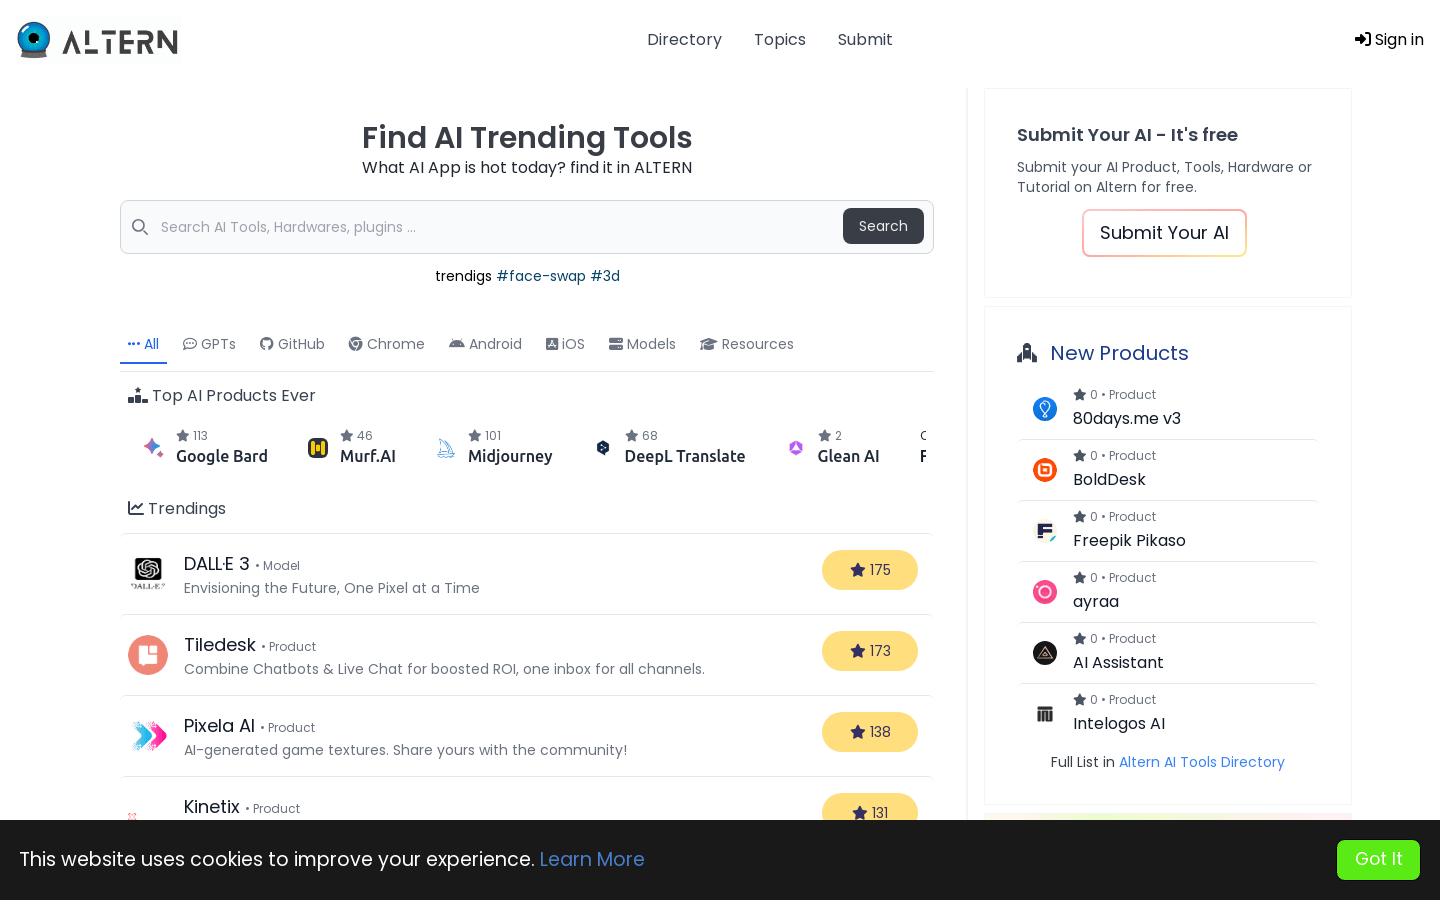Open the Directory menu item
The width and height of the screenshot is (1440, 900).
pos(684,40)
